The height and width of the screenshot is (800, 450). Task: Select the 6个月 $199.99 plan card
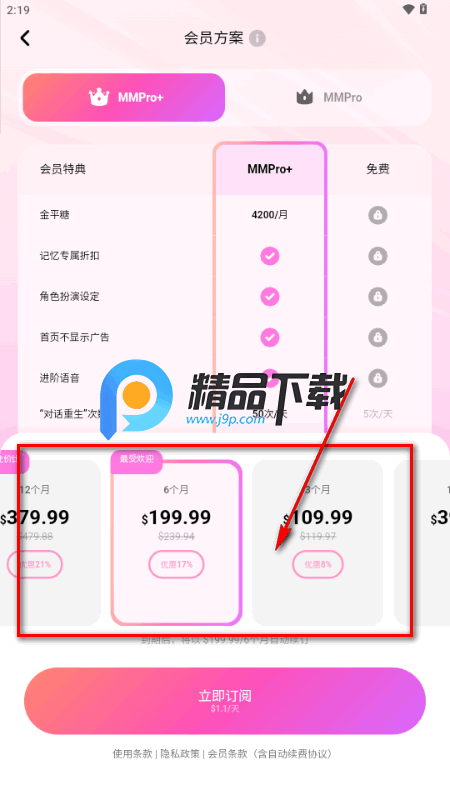pos(177,542)
